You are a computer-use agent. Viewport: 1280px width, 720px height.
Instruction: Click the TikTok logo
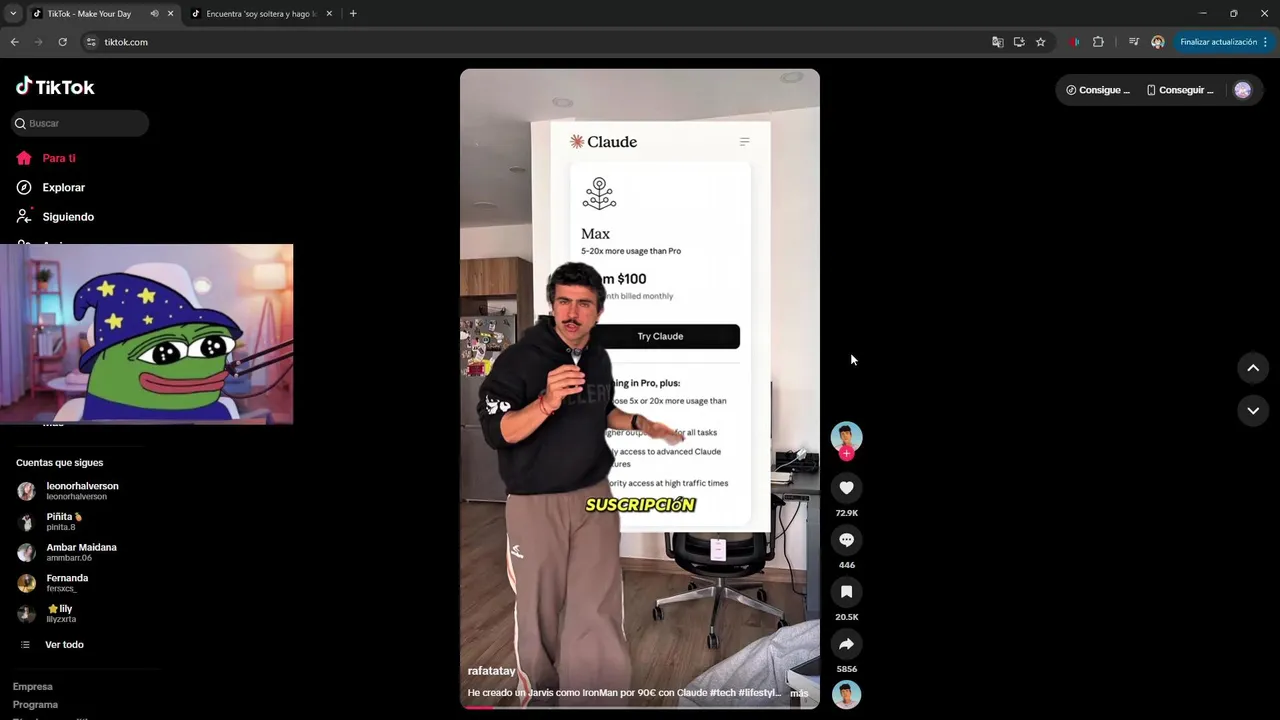click(55, 87)
